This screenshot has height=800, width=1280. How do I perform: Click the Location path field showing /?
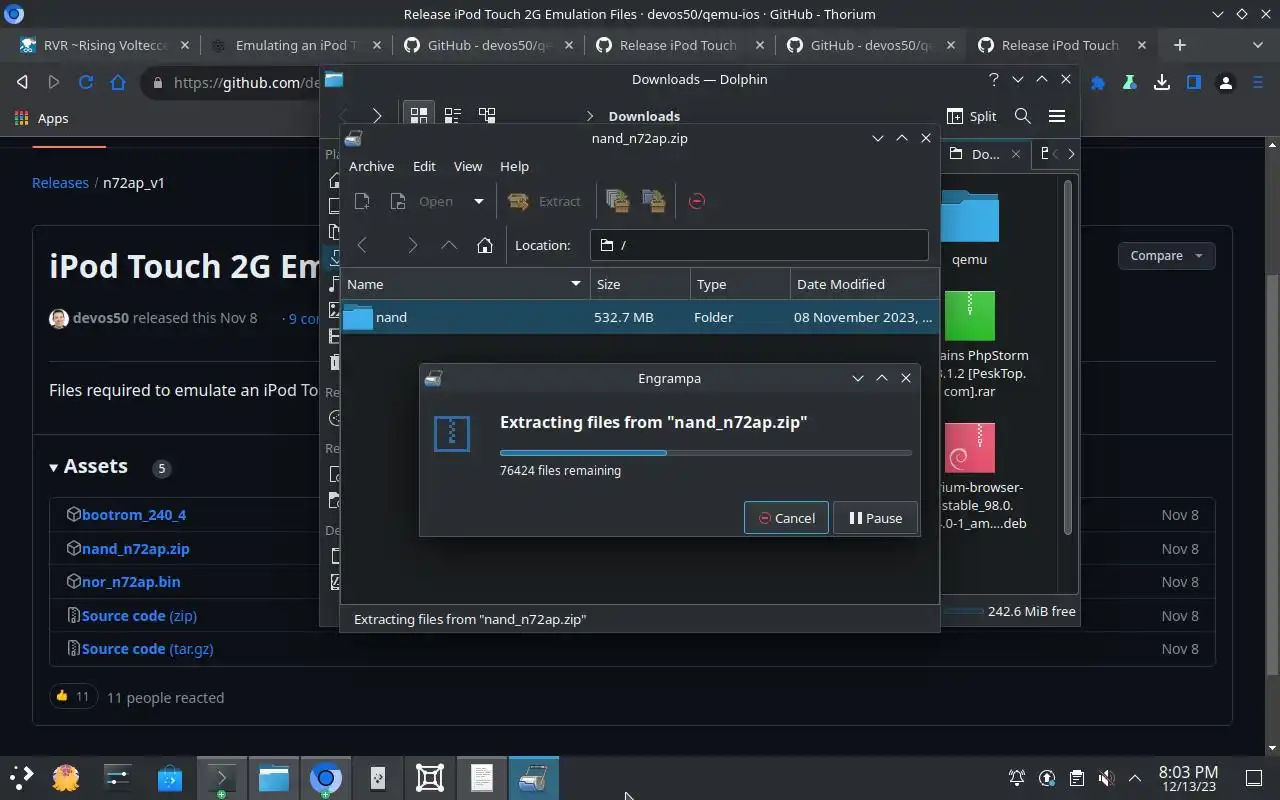point(760,245)
